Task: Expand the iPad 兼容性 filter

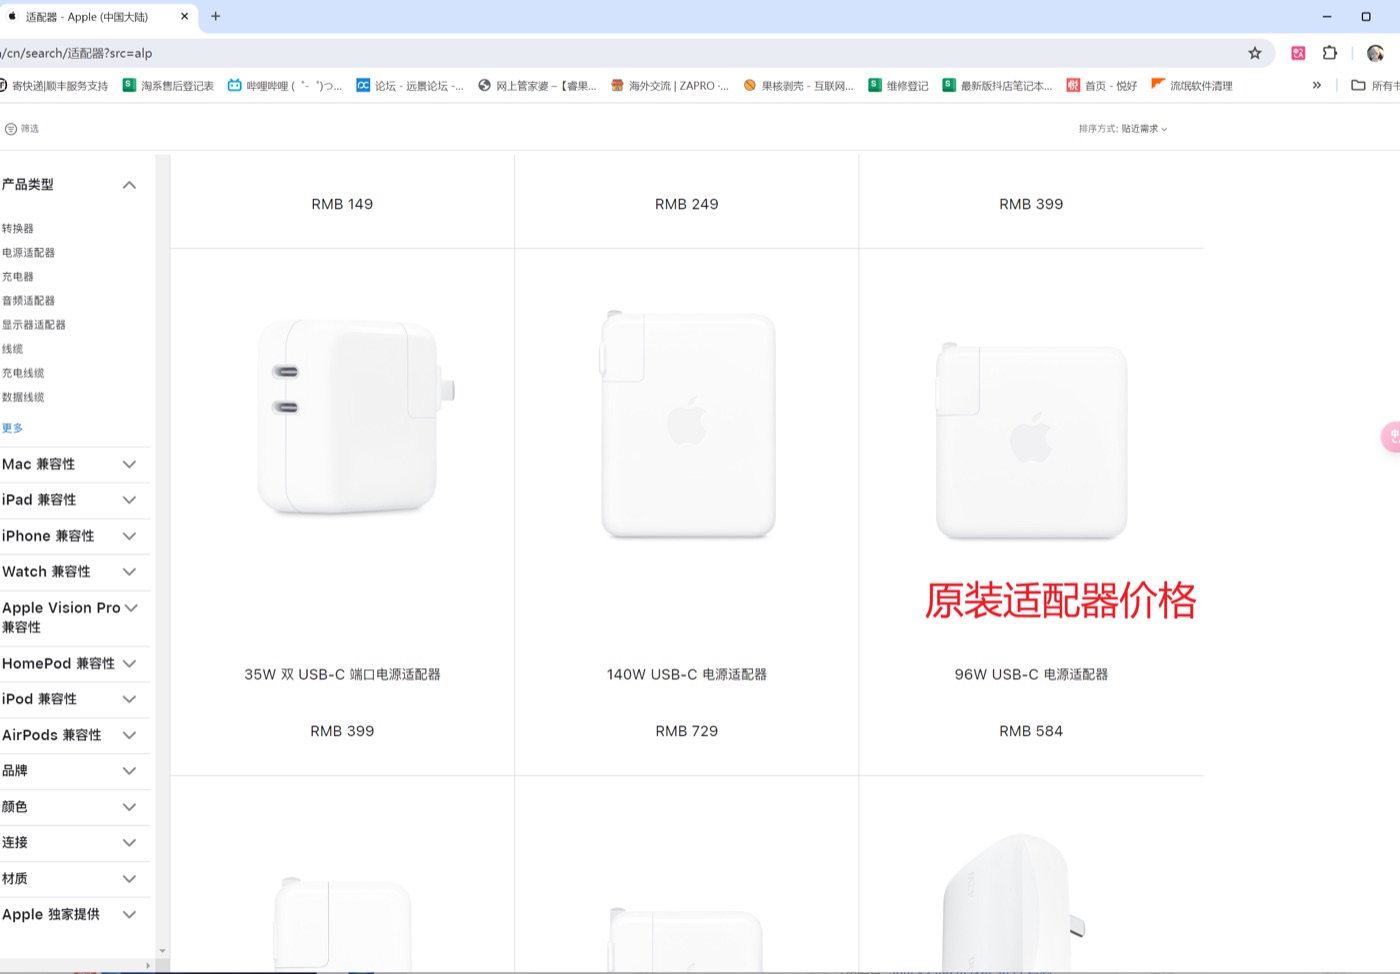Action: click(129, 500)
